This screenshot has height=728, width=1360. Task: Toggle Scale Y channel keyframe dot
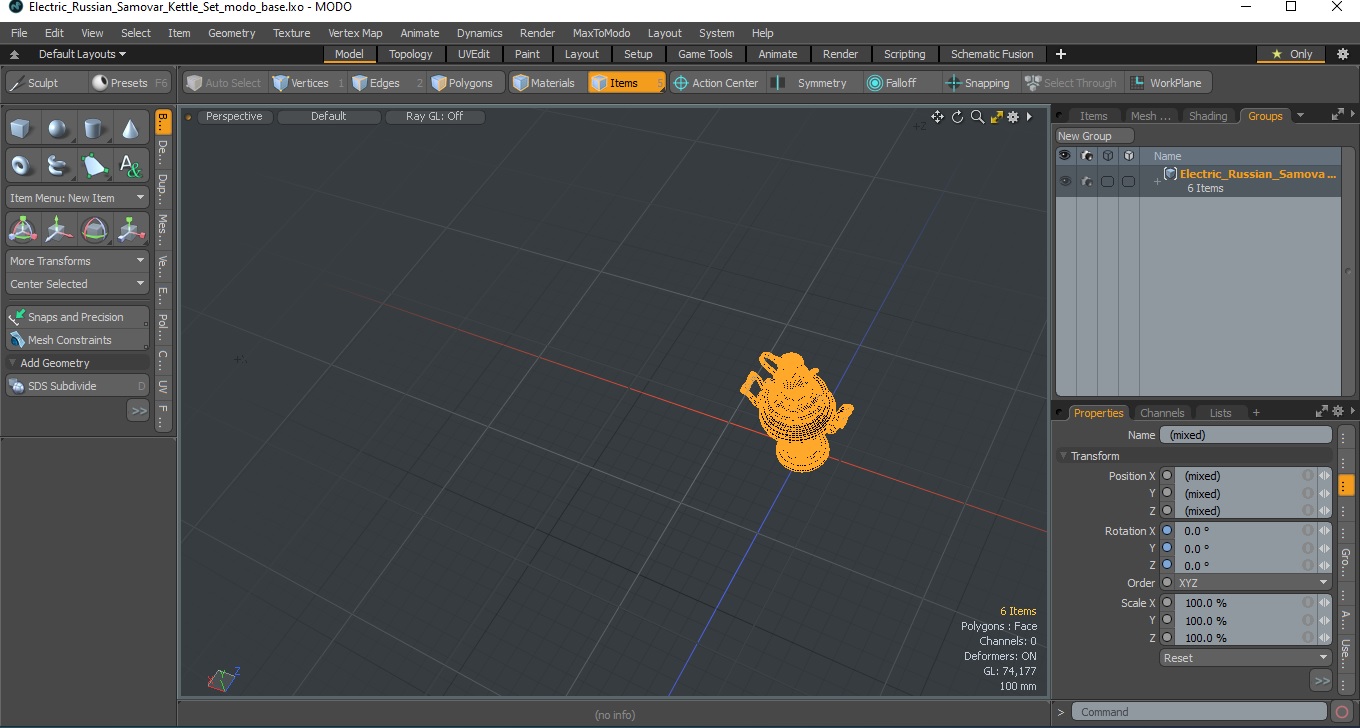coord(1166,620)
